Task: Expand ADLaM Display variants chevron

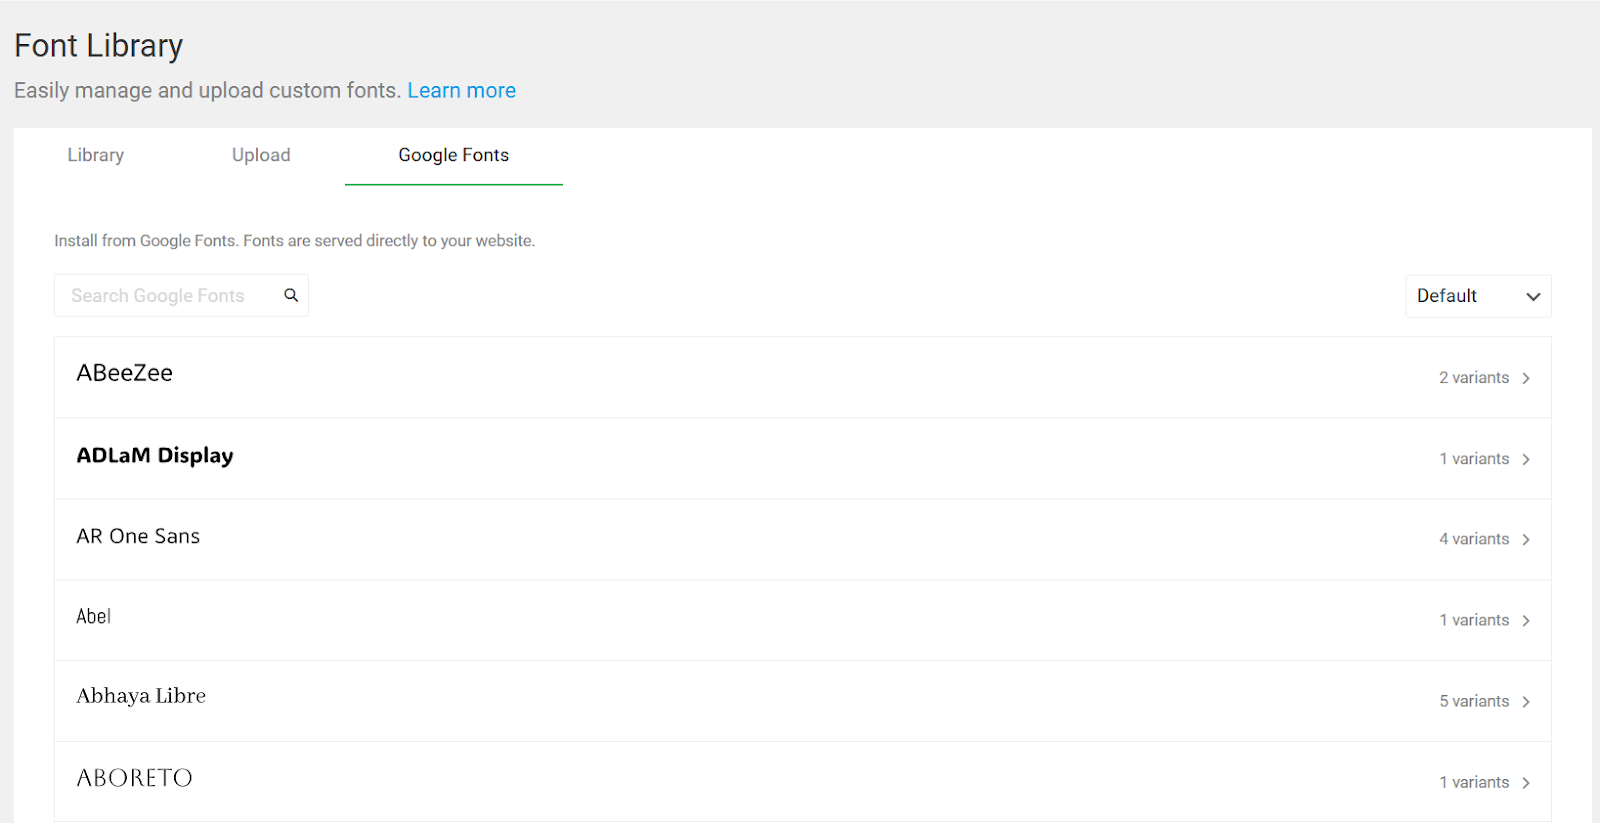Action: (x=1526, y=459)
